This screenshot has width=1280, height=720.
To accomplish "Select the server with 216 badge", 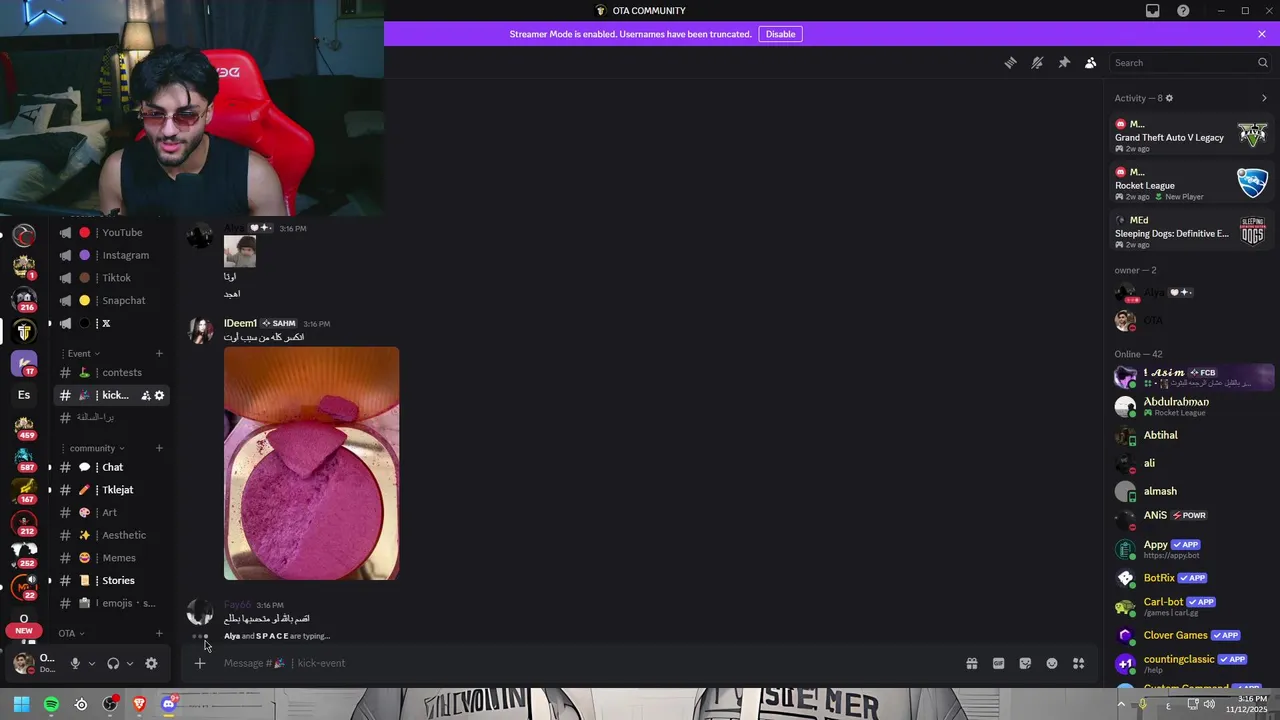I will pyautogui.click(x=24, y=298).
